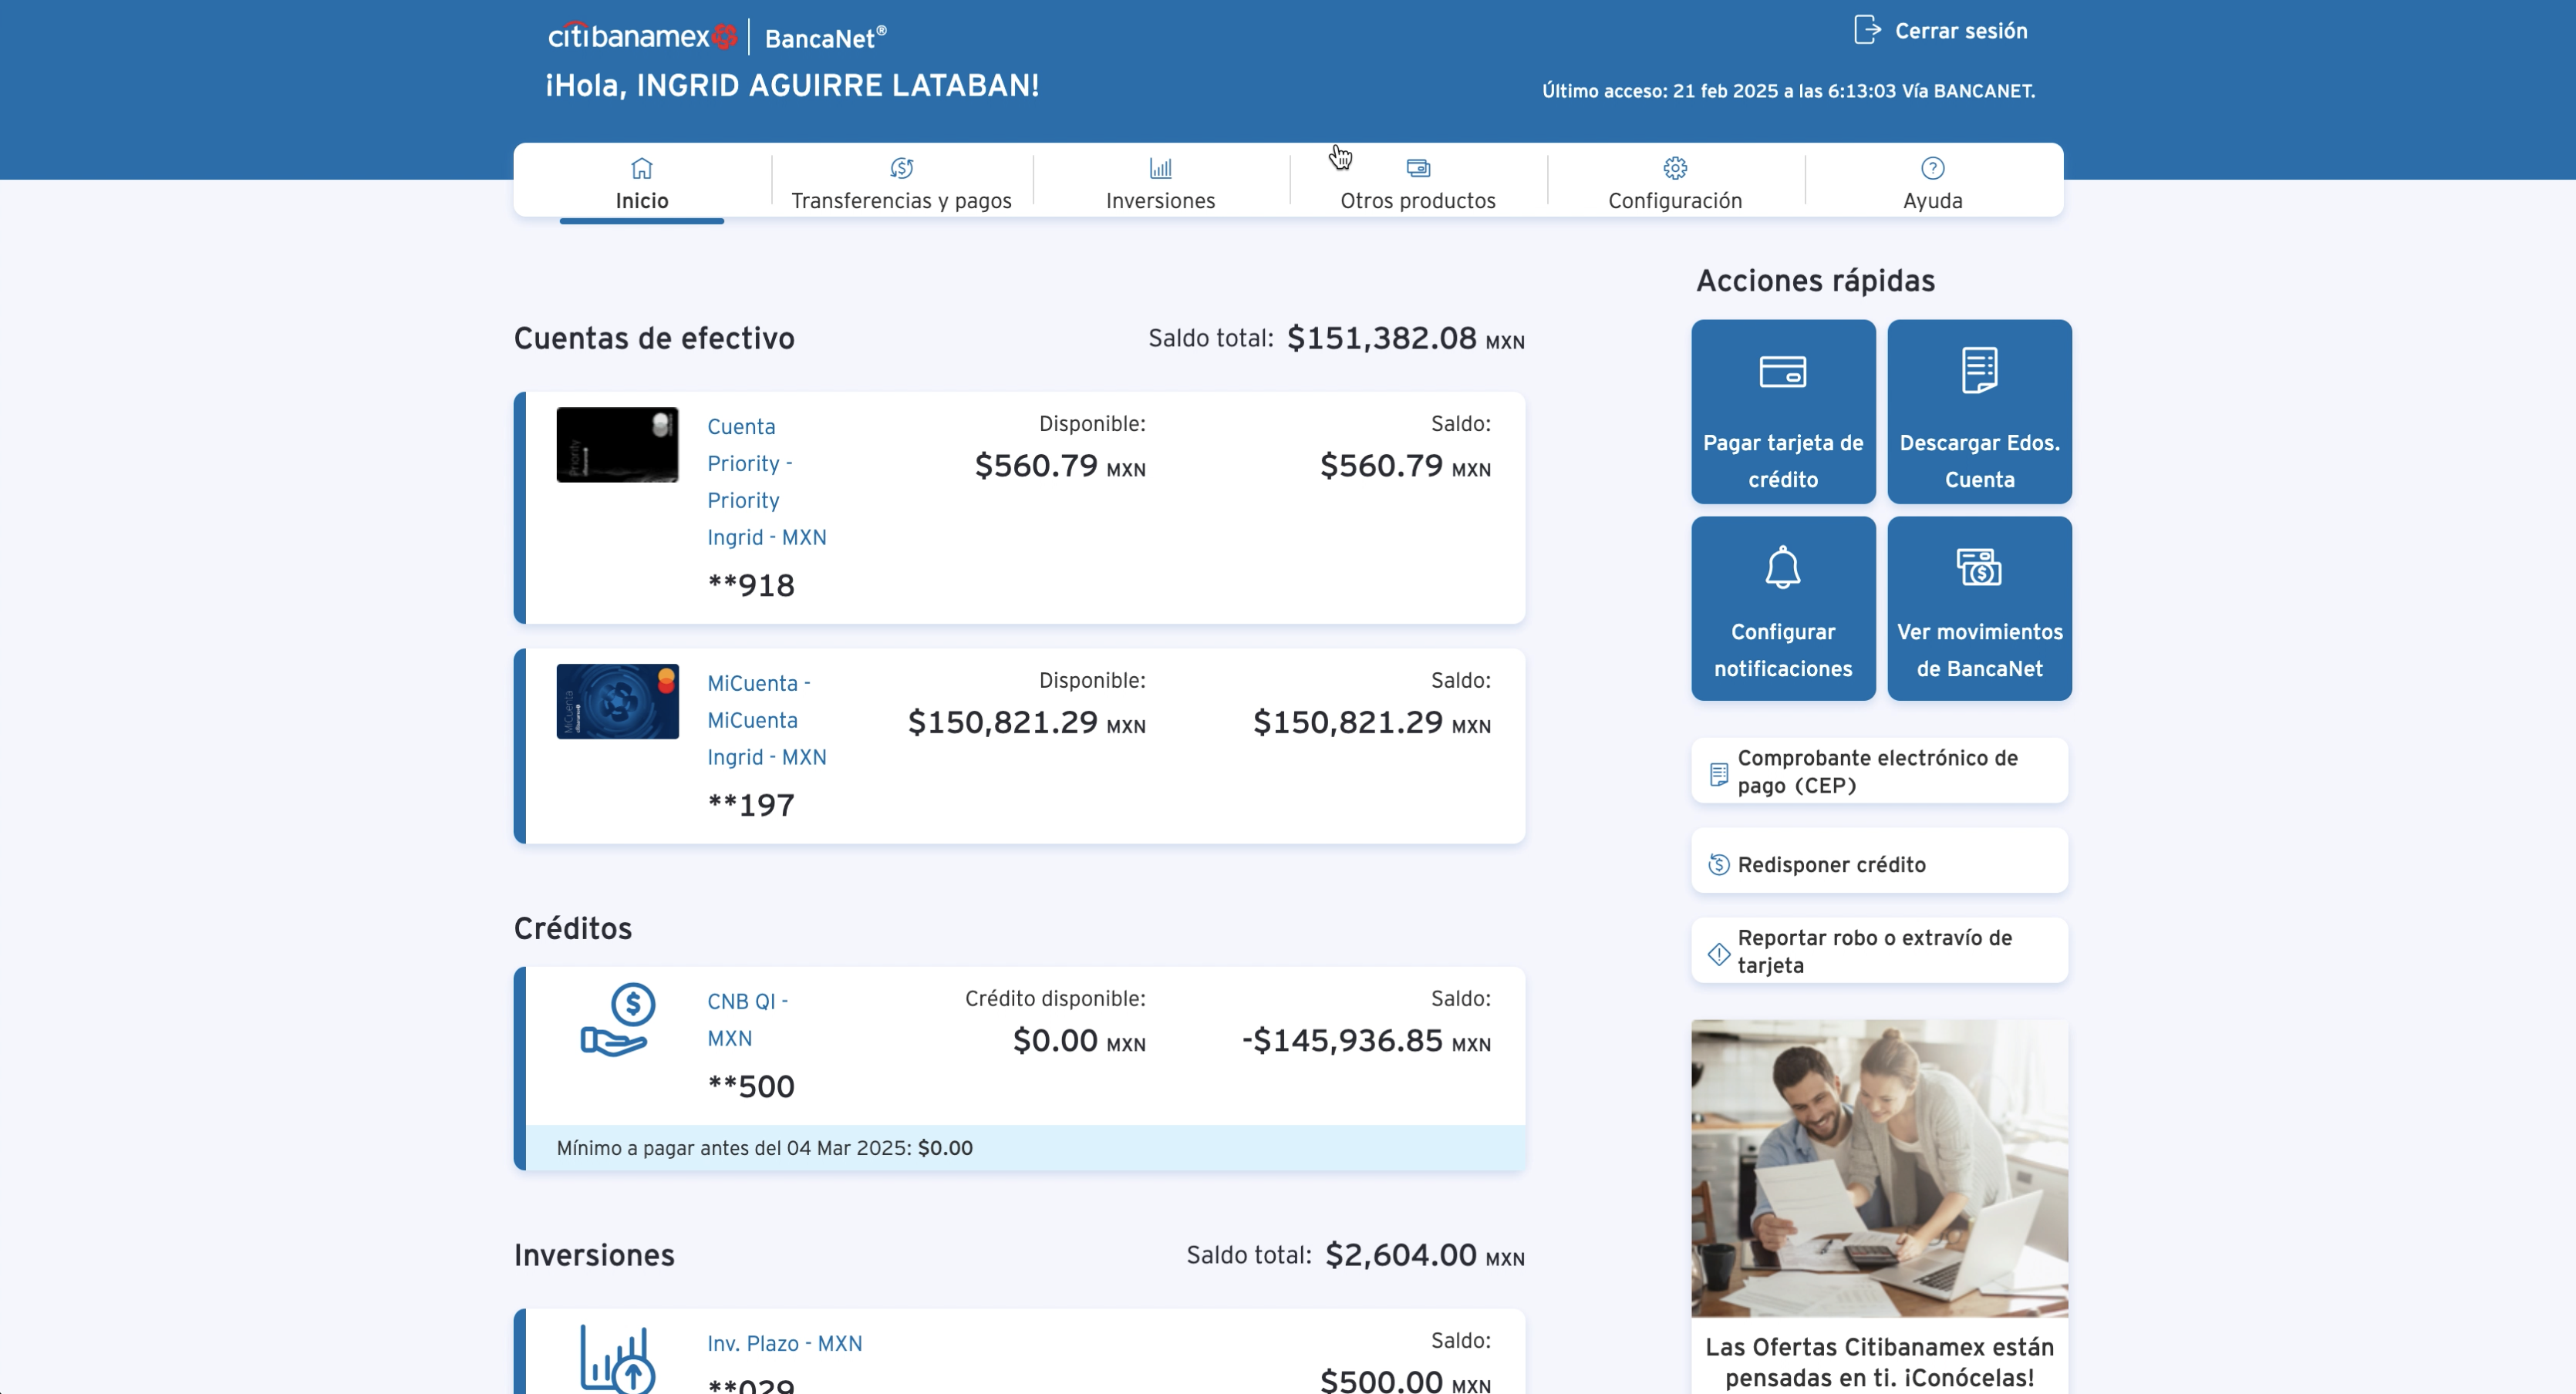Click the home icon above Inicio
2576x1394 pixels.
[642, 168]
